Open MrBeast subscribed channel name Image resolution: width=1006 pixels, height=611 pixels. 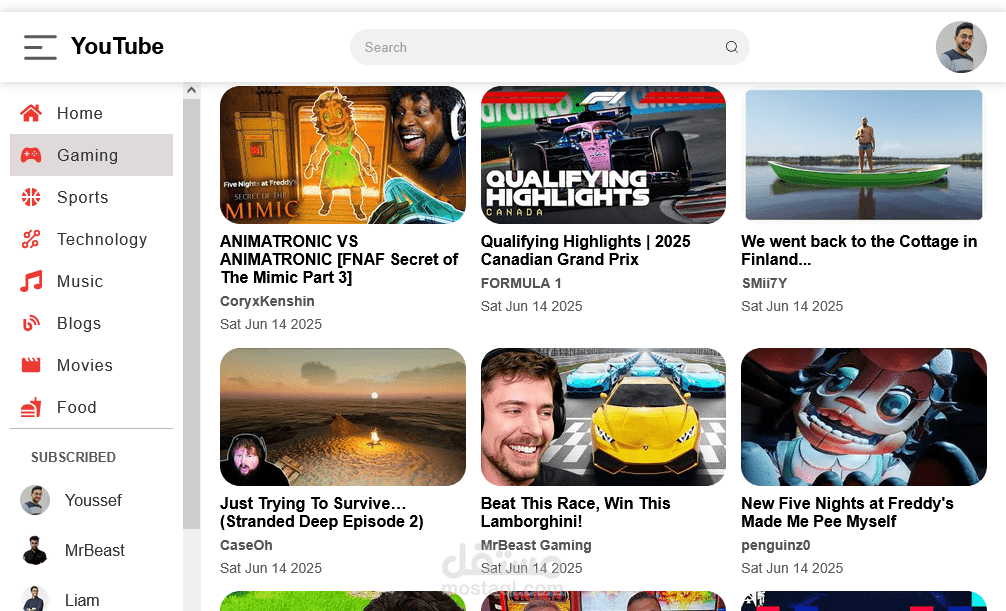95,550
